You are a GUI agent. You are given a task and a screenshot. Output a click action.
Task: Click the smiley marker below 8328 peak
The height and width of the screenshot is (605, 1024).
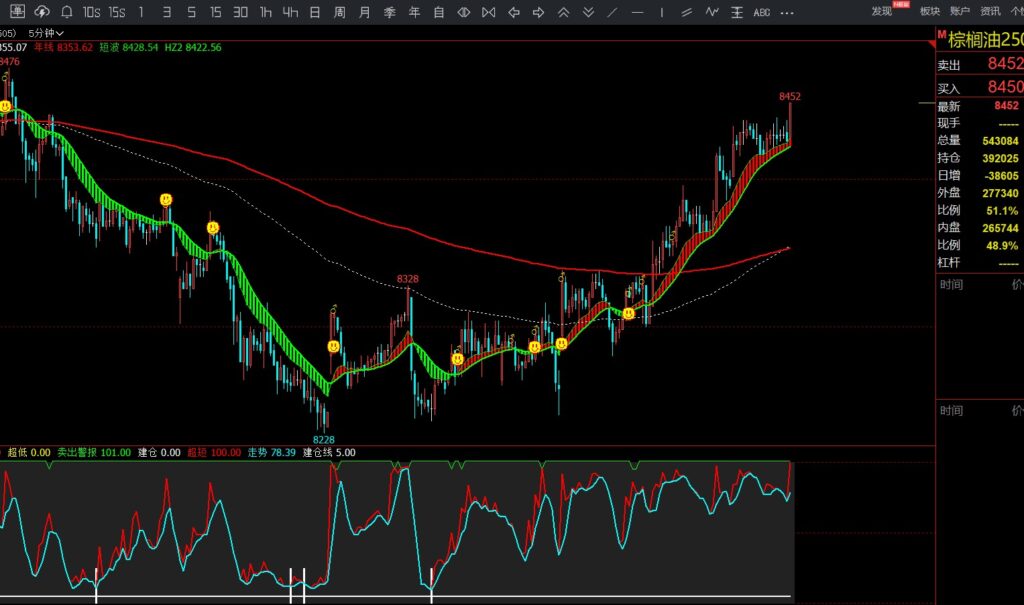[457, 359]
